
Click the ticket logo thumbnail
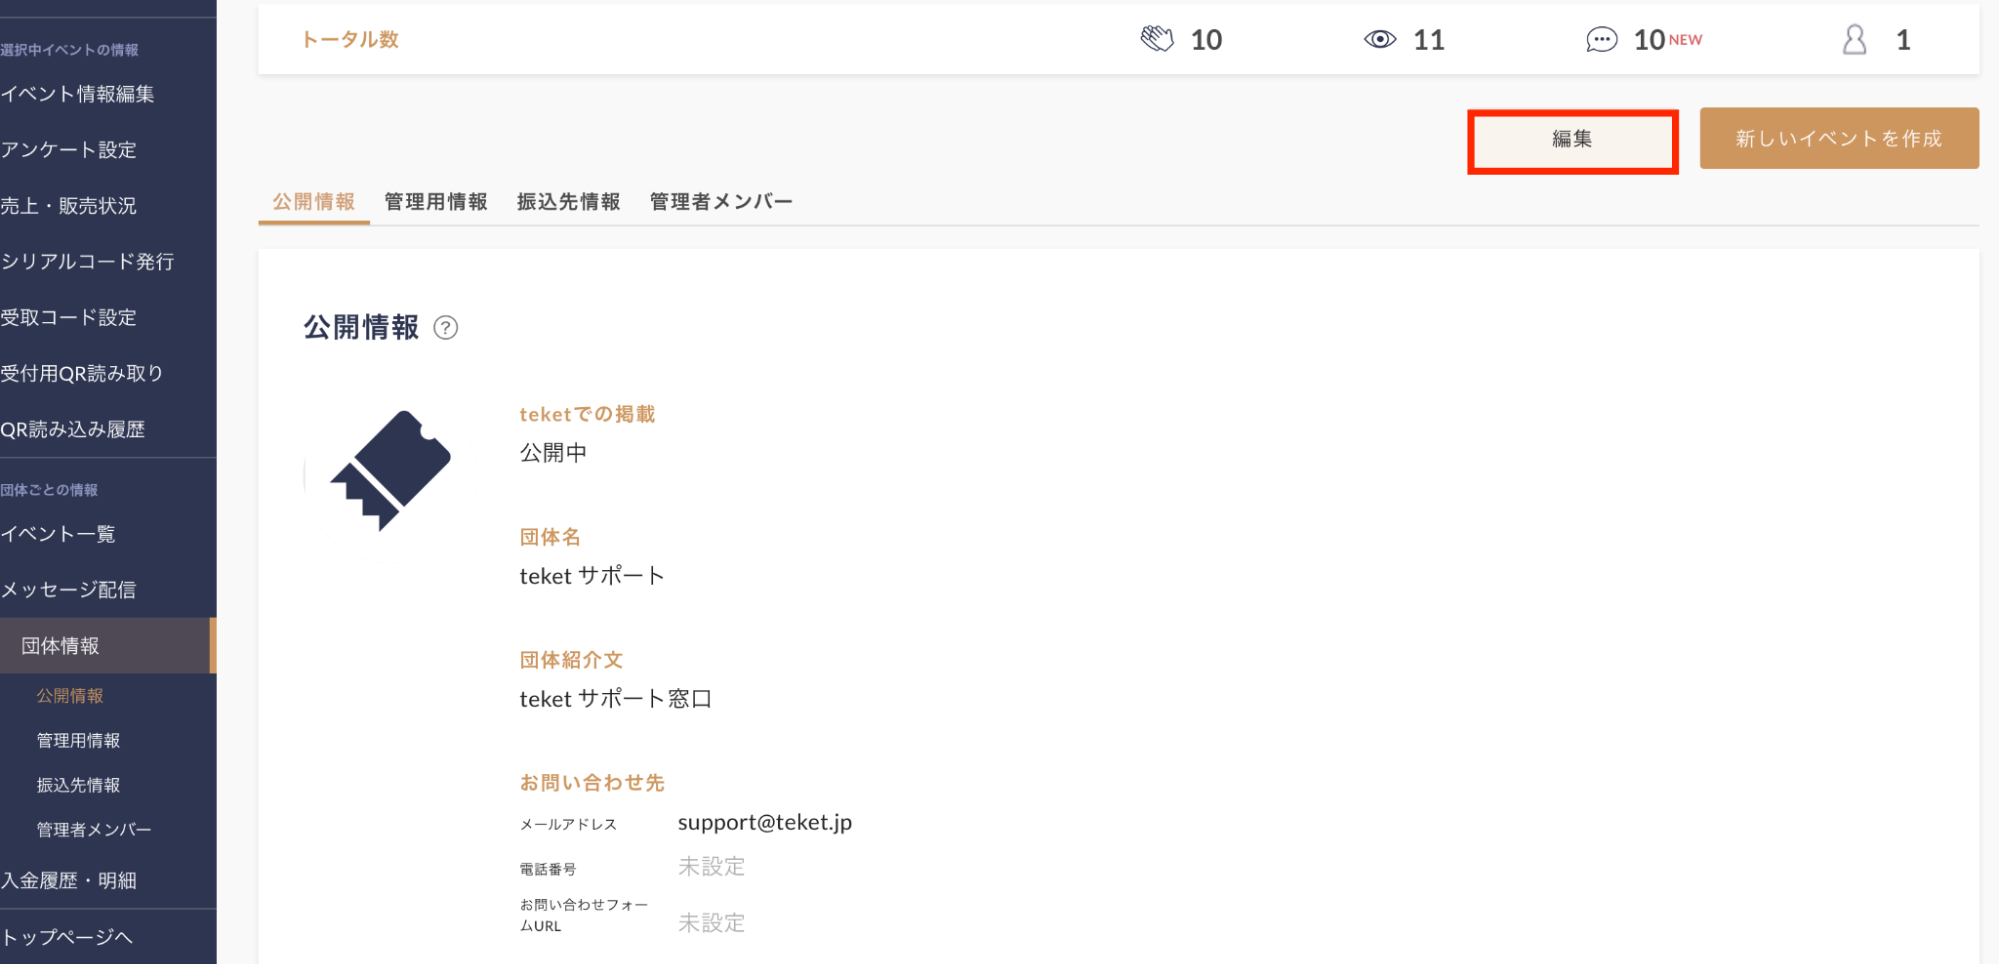click(x=391, y=470)
